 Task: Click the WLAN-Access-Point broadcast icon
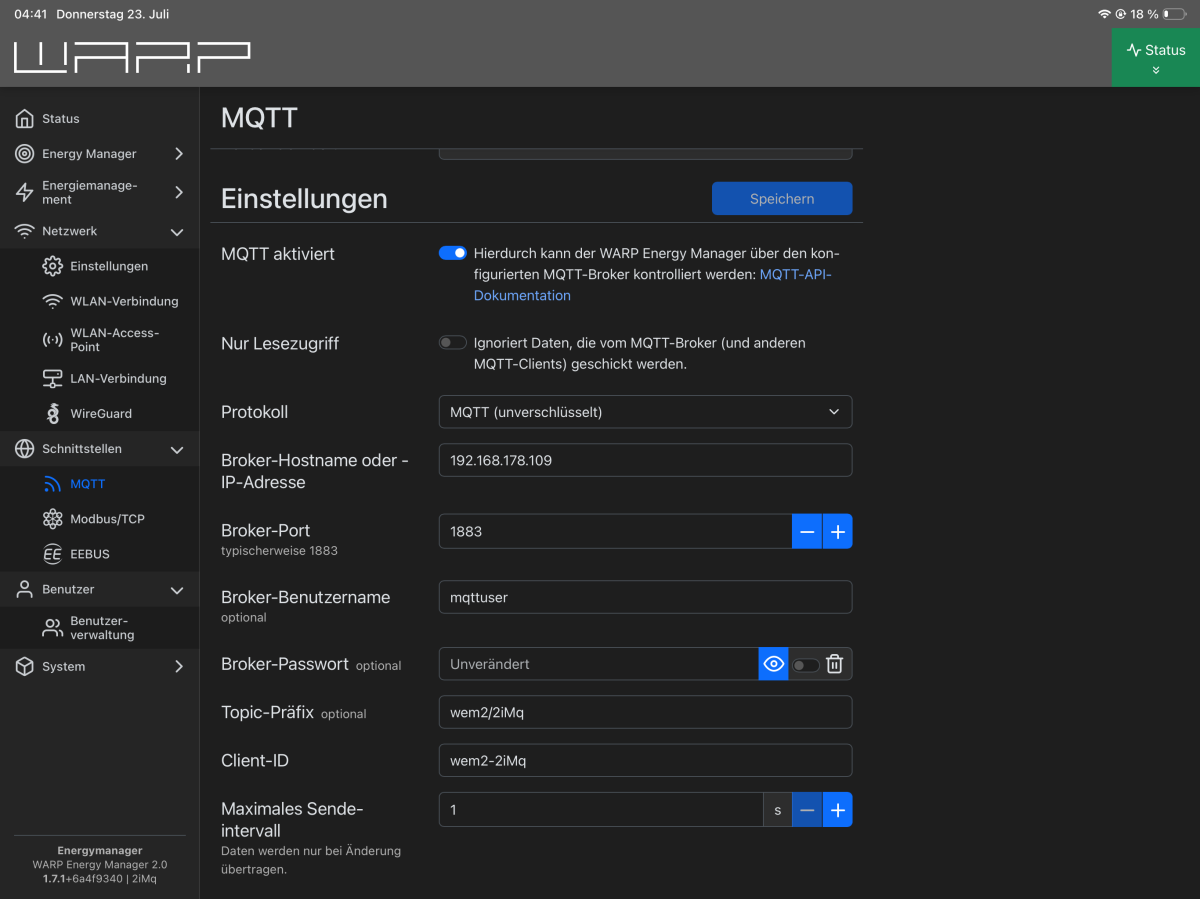coord(53,340)
